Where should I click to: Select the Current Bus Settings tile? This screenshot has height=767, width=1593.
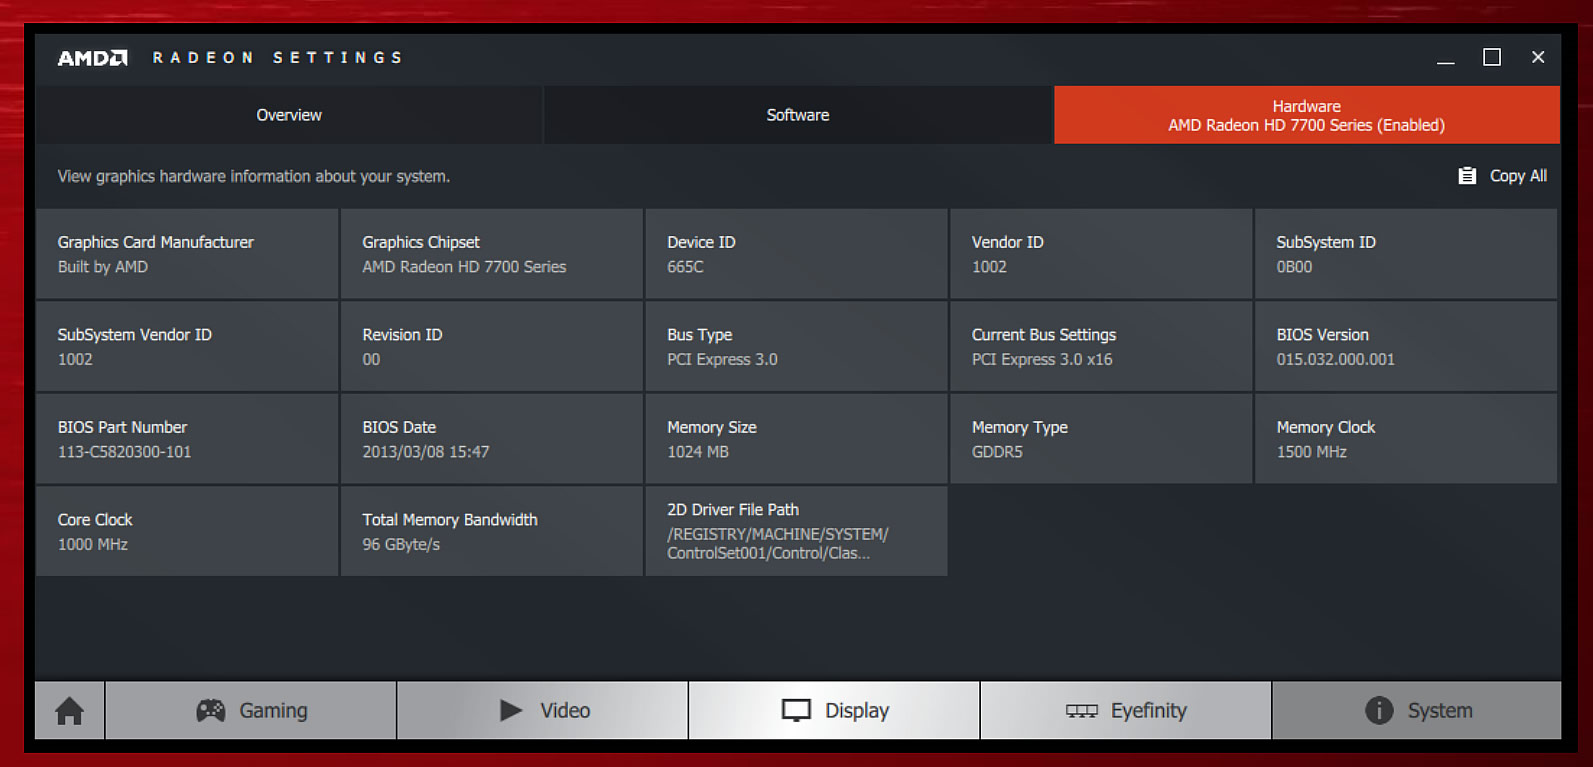click(x=1101, y=346)
